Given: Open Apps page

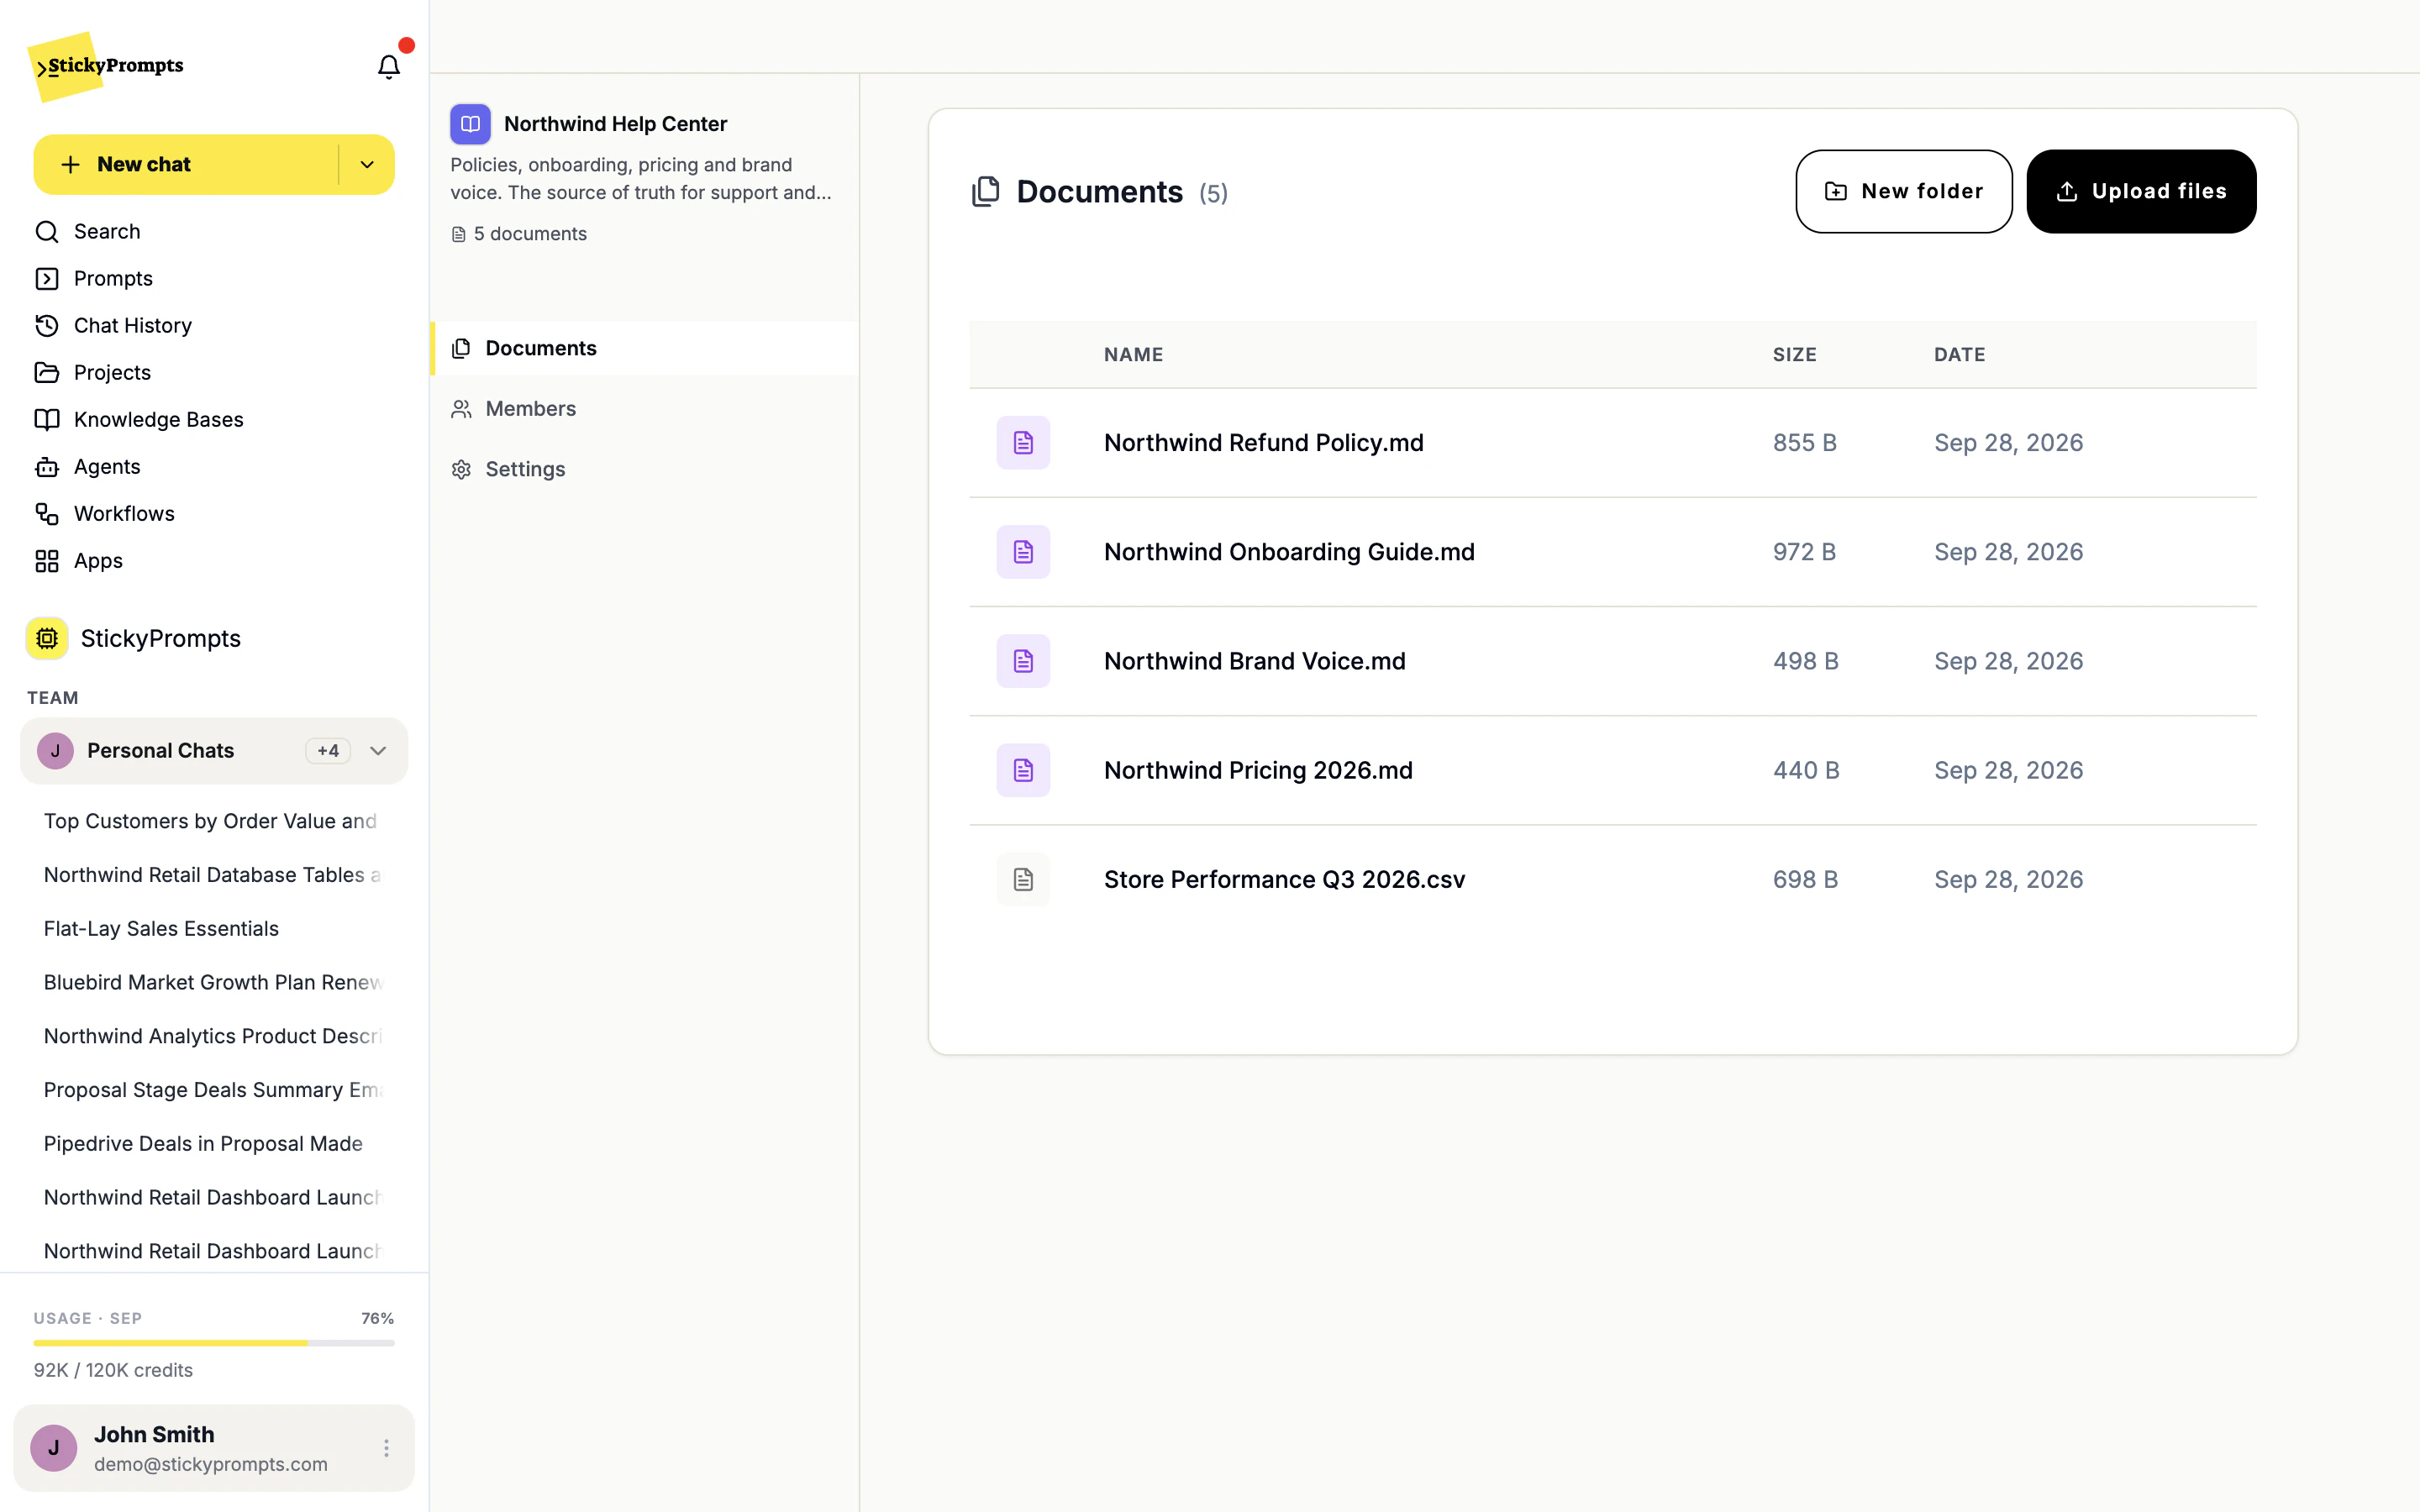Looking at the screenshot, I should (x=214, y=560).
